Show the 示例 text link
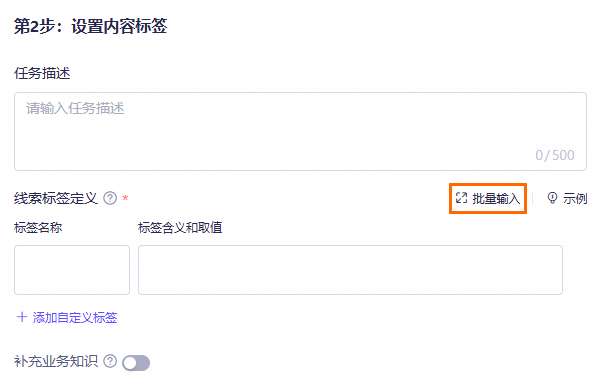Screen dimensions: 604x391 [x=575, y=198]
